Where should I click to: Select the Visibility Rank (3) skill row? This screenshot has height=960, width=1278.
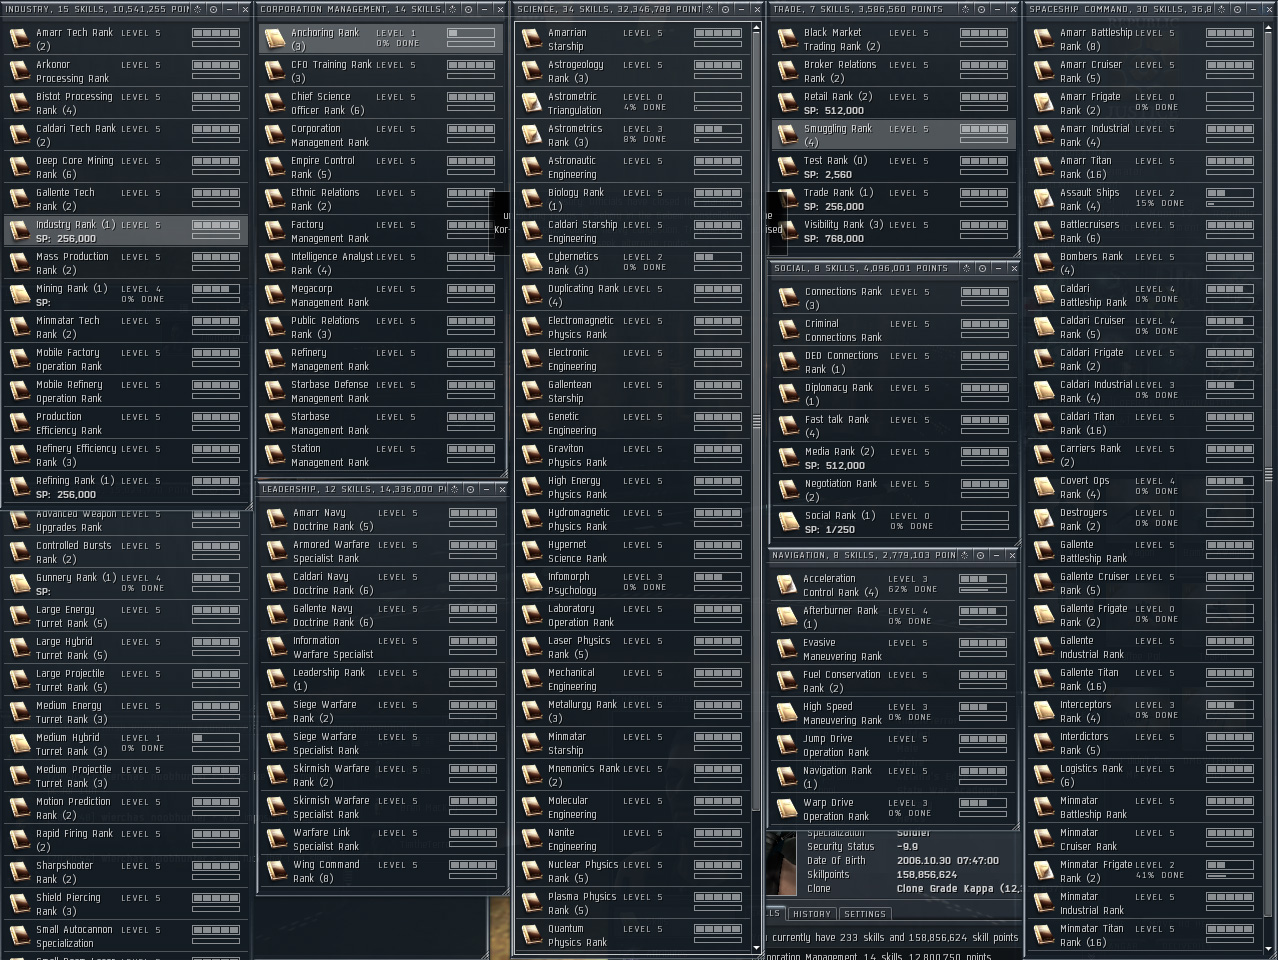tap(894, 231)
